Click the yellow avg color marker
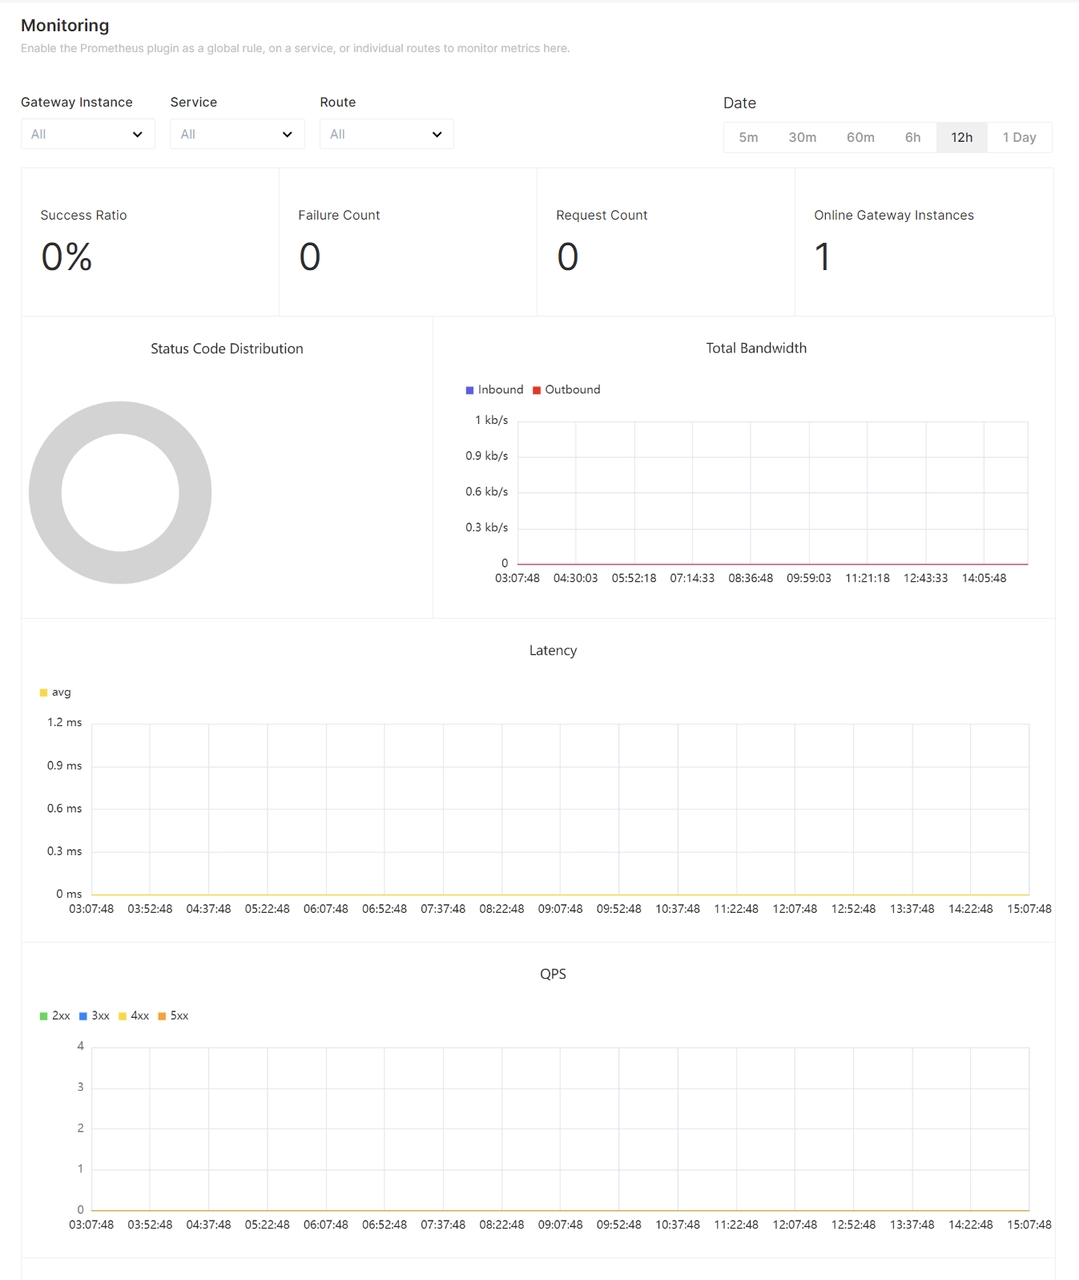Viewport: 1079px width, 1280px height. (x=42, y=692)
